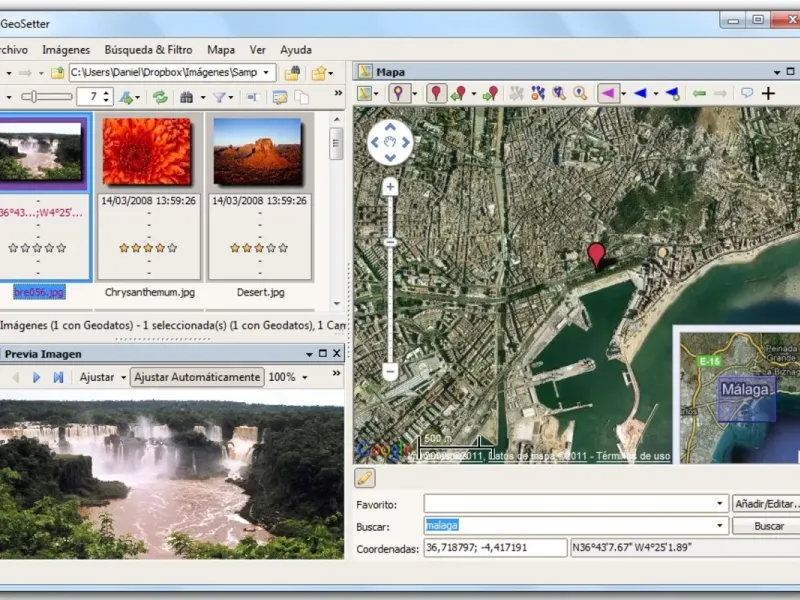Click the thumbnail size slider
The width and height of the screenshot is (800, 600).
[x=44, y=97]
